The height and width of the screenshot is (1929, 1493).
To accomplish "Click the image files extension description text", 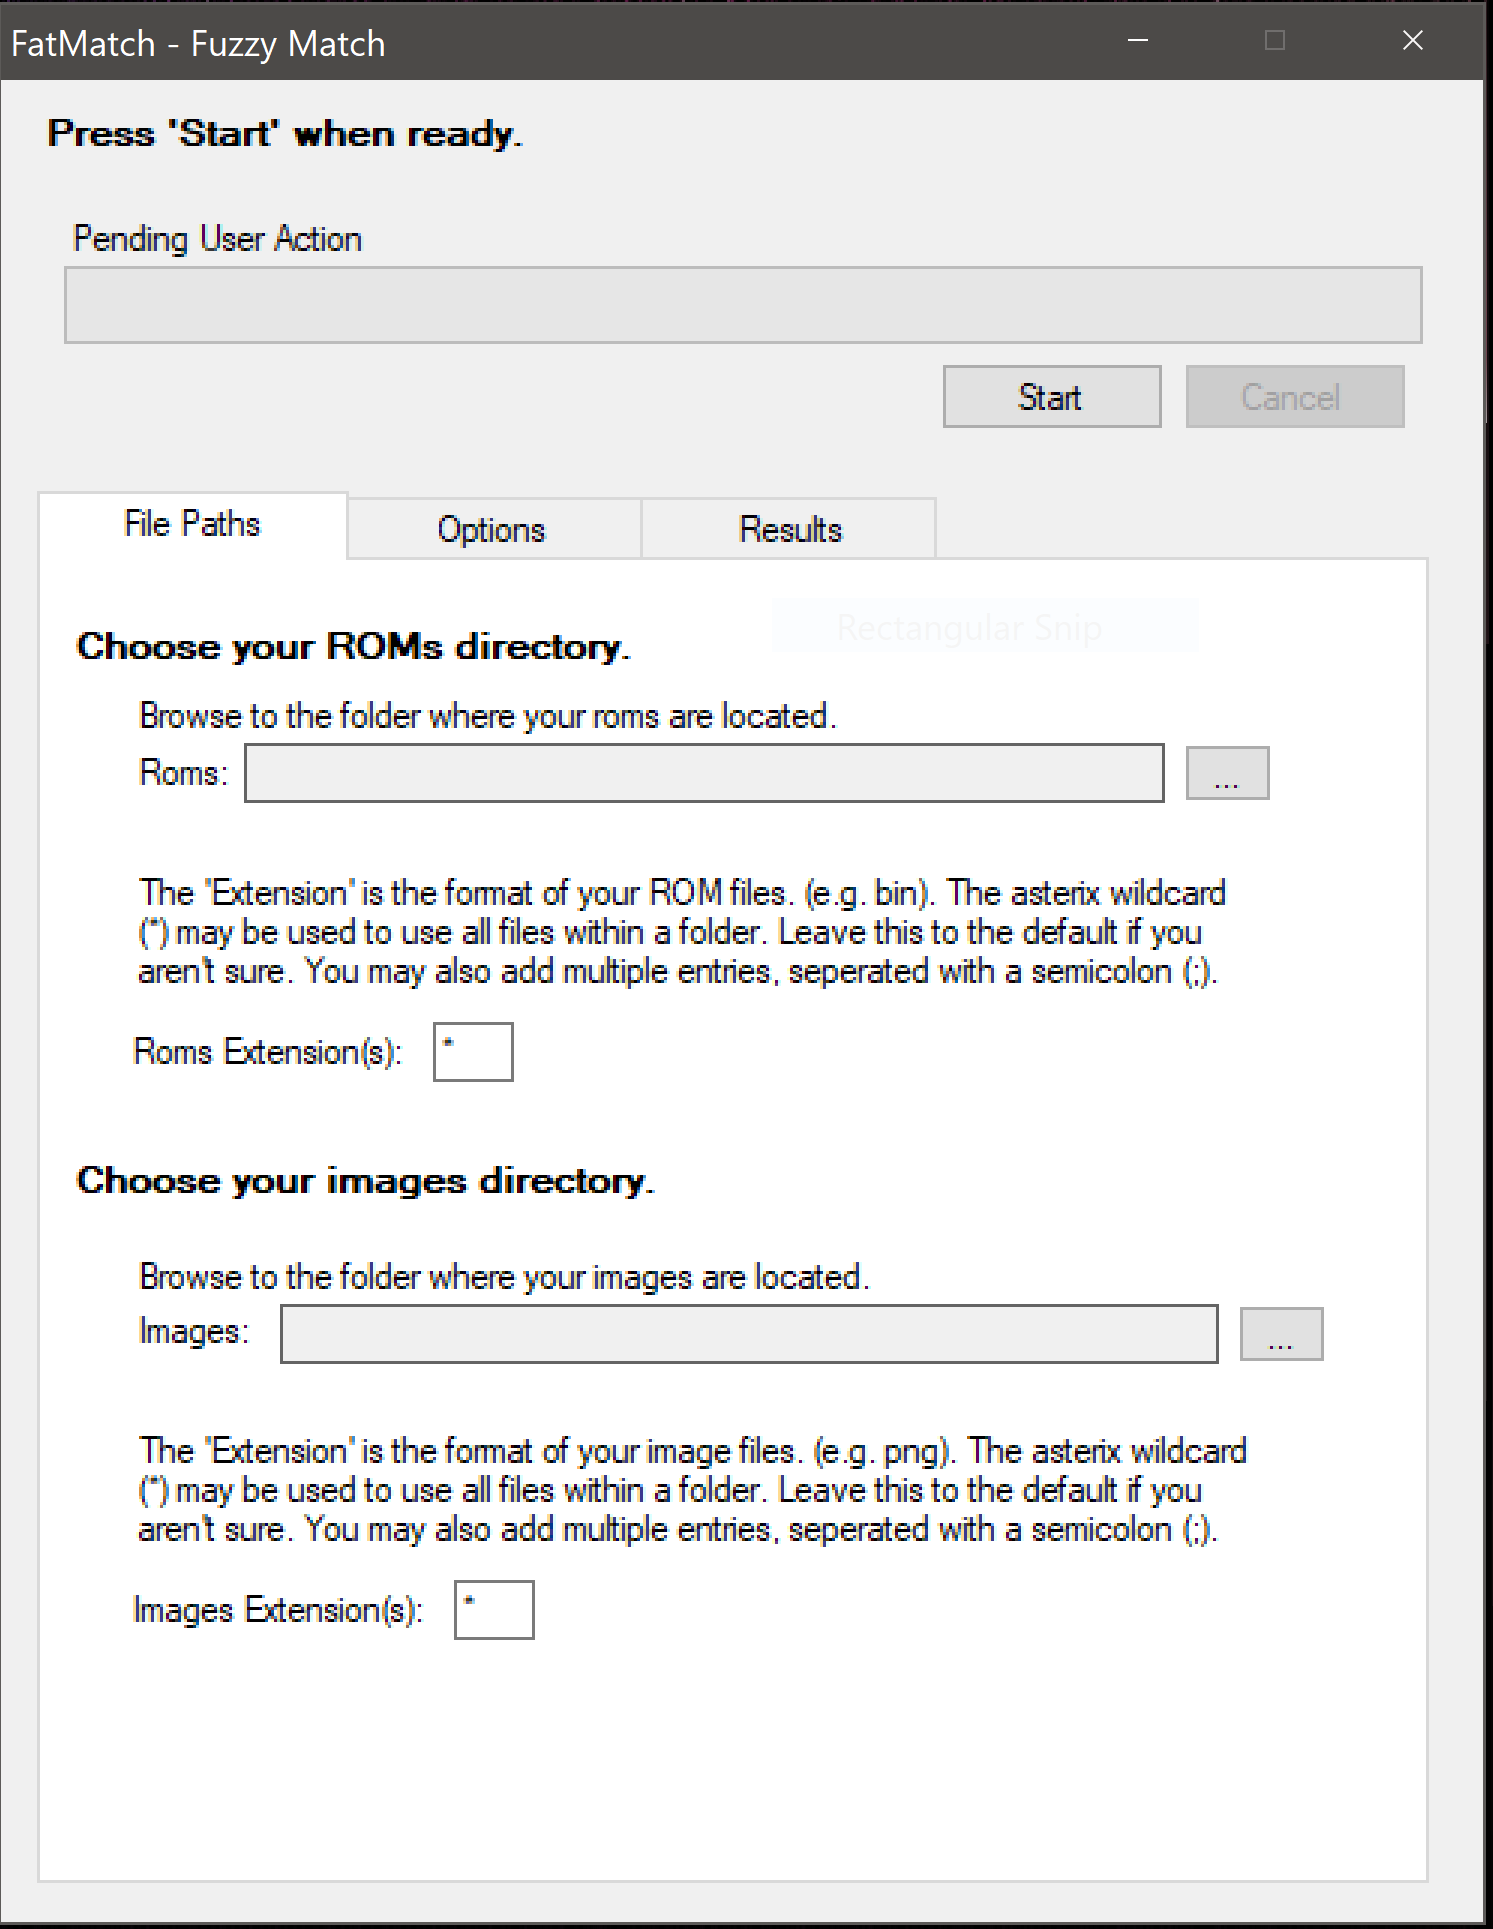I will 692,1490.
